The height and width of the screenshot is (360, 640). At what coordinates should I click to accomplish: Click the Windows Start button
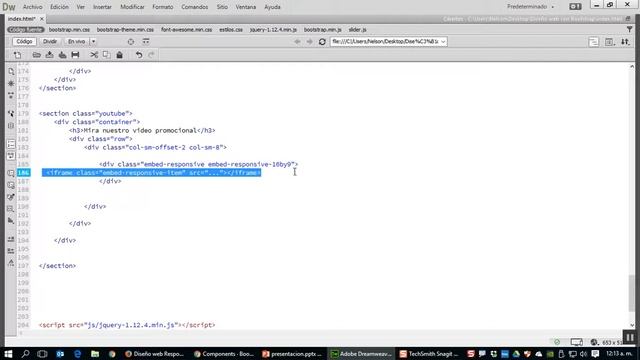(8, 353)
